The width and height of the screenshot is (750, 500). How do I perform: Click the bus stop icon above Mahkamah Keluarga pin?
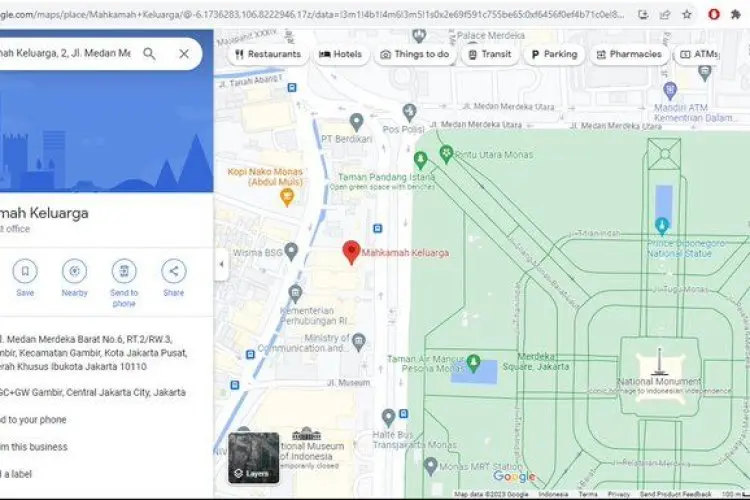pyautogui.click(x=377, y=229)
